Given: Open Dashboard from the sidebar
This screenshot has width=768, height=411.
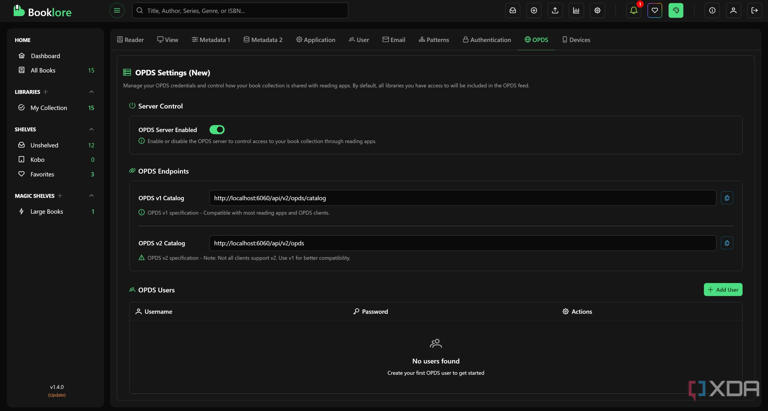Looking at the screenshot, I should point(45,56).
